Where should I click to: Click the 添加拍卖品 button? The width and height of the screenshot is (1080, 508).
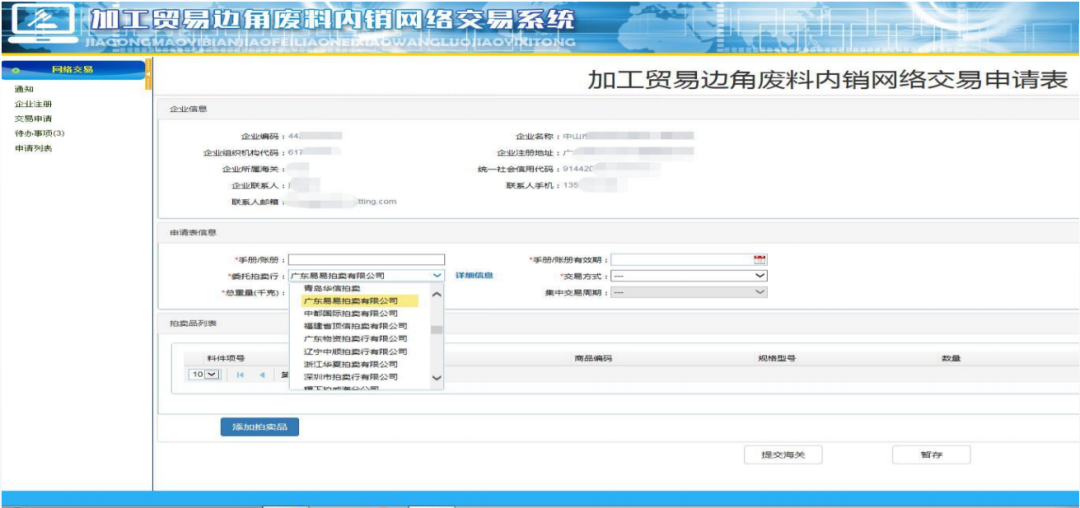(x=260, y=427)
